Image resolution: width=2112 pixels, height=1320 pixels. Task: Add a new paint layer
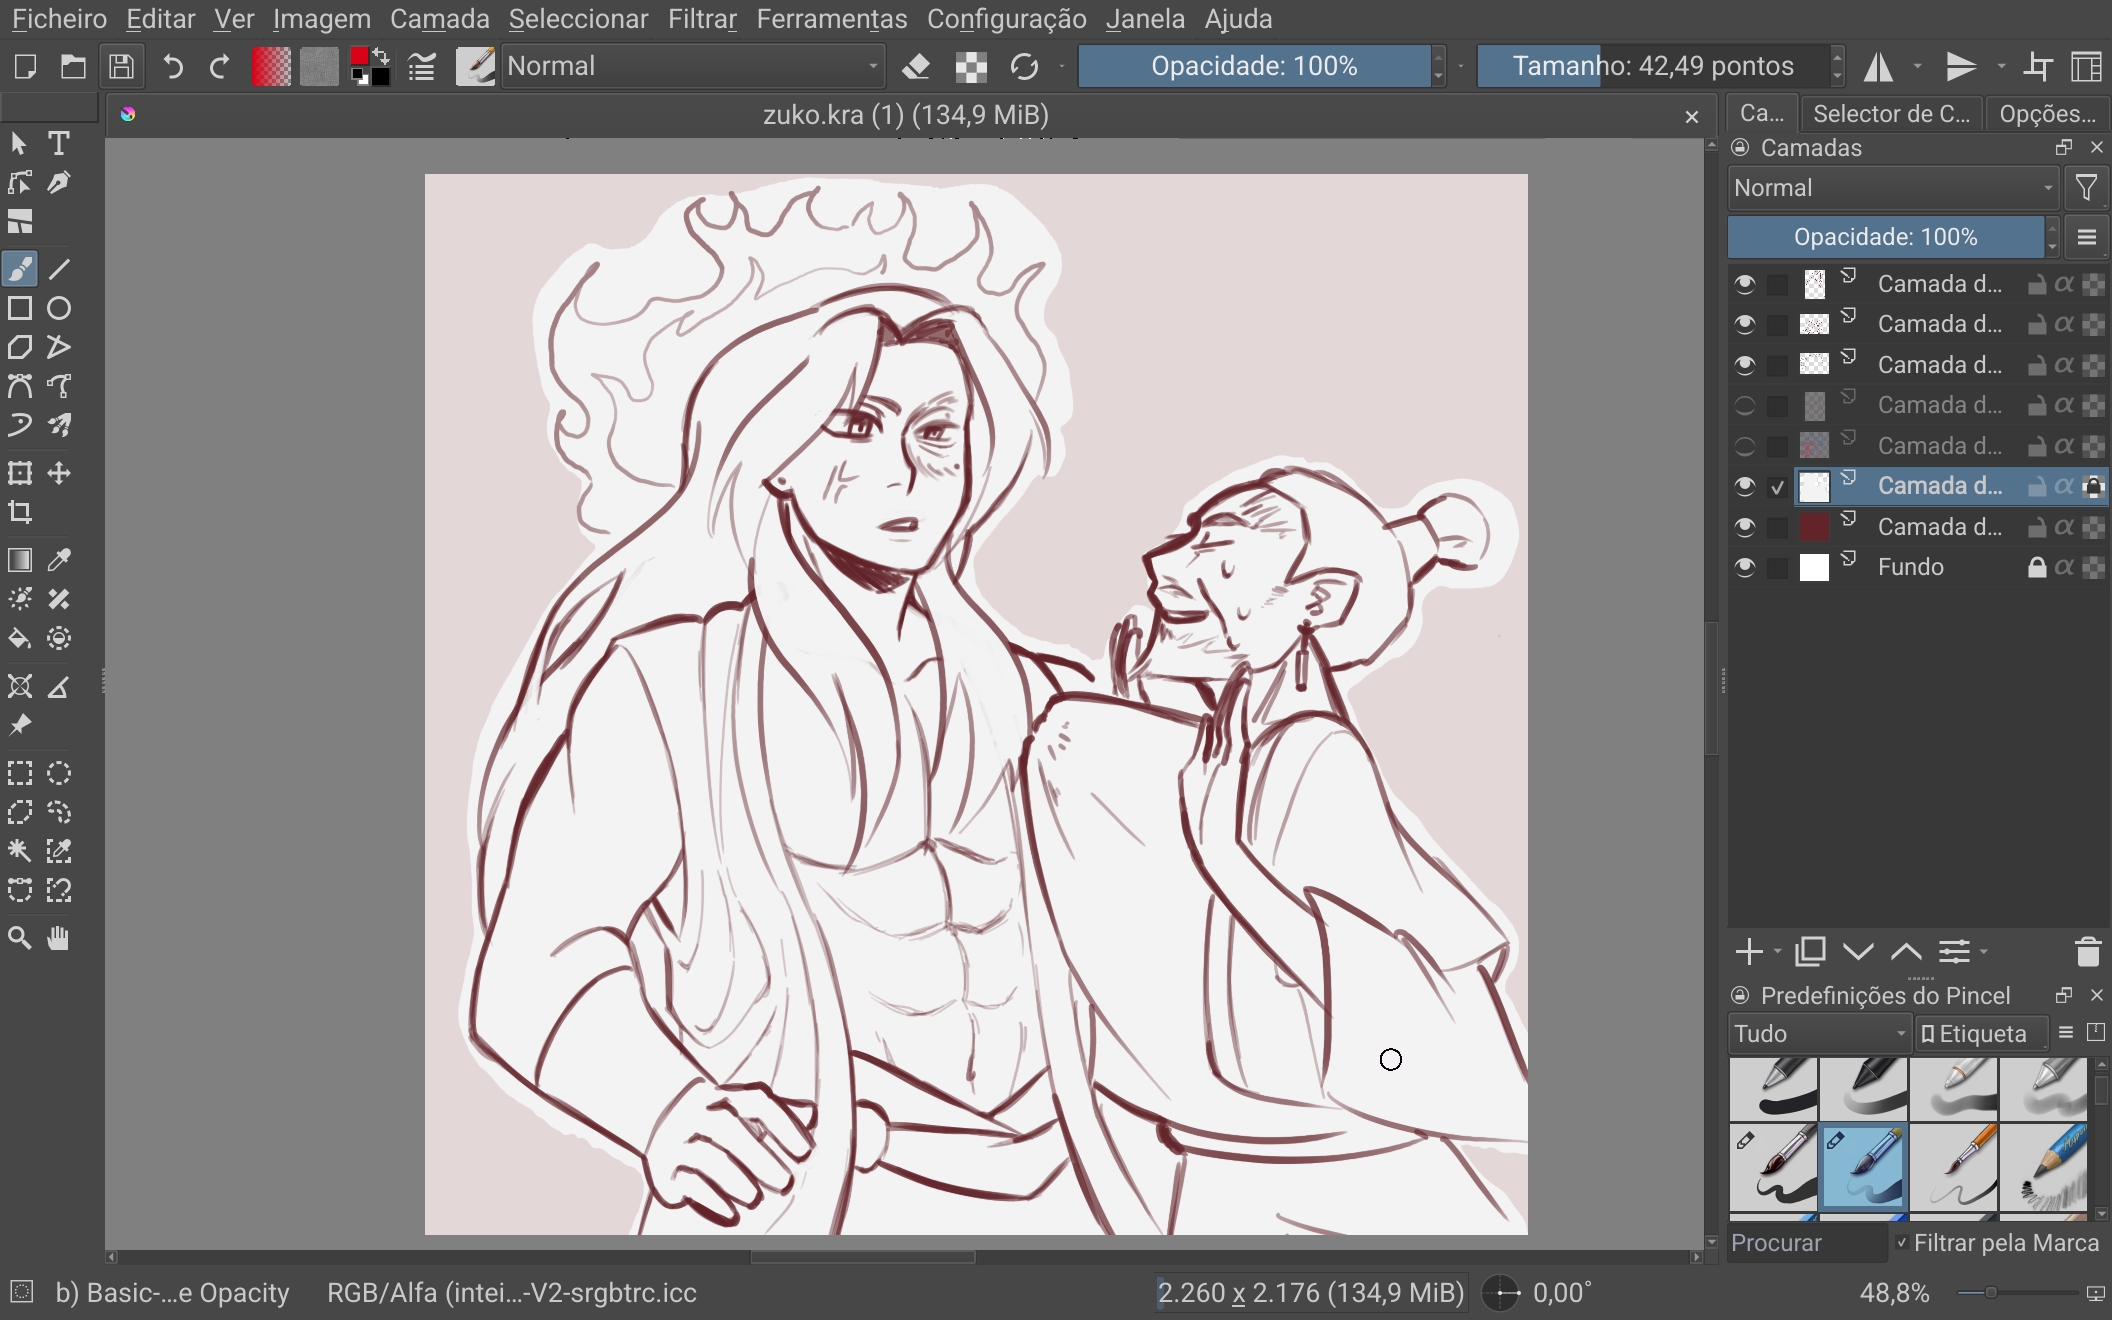tap(1749, 952)
